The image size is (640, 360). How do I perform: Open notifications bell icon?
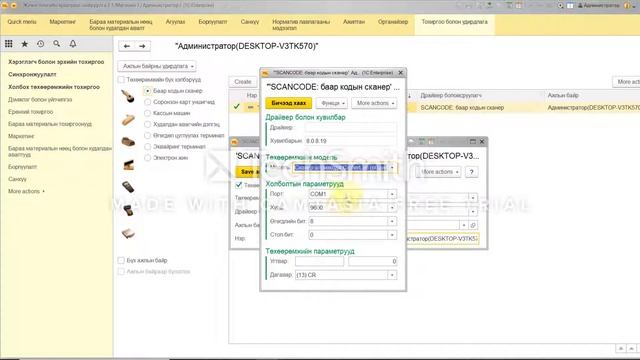tap(73, 44)
